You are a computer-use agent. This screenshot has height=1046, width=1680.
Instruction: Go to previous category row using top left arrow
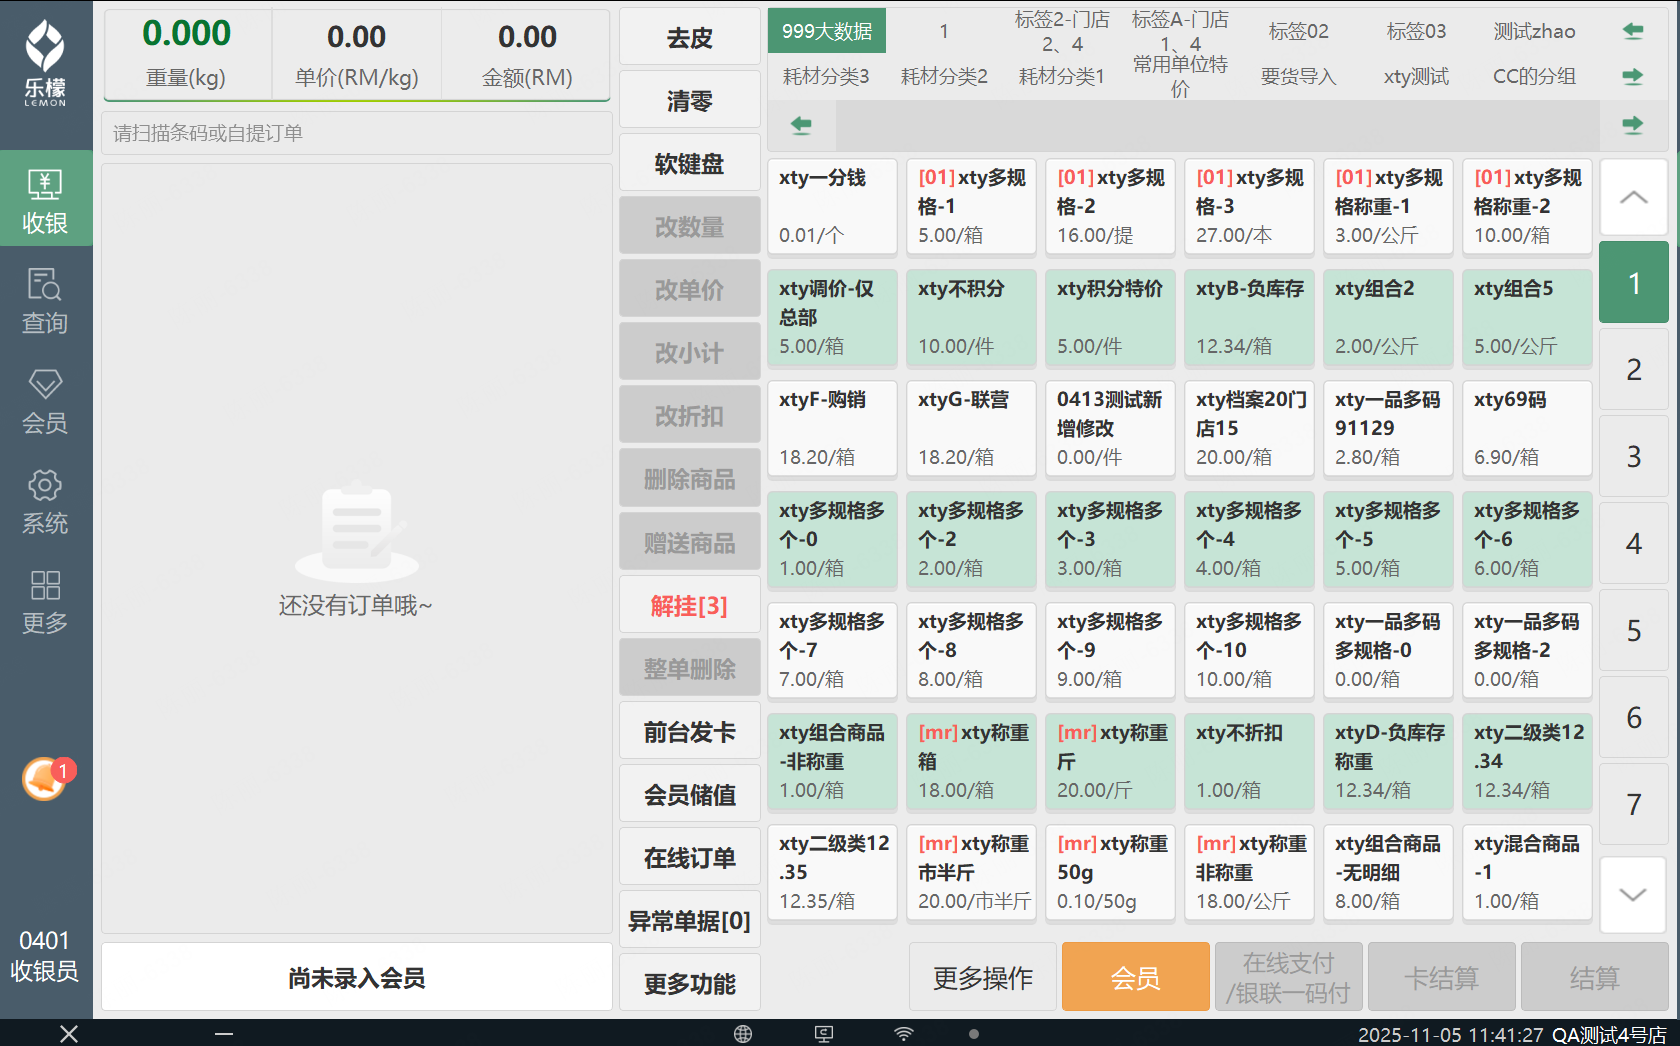point(1633,31)
